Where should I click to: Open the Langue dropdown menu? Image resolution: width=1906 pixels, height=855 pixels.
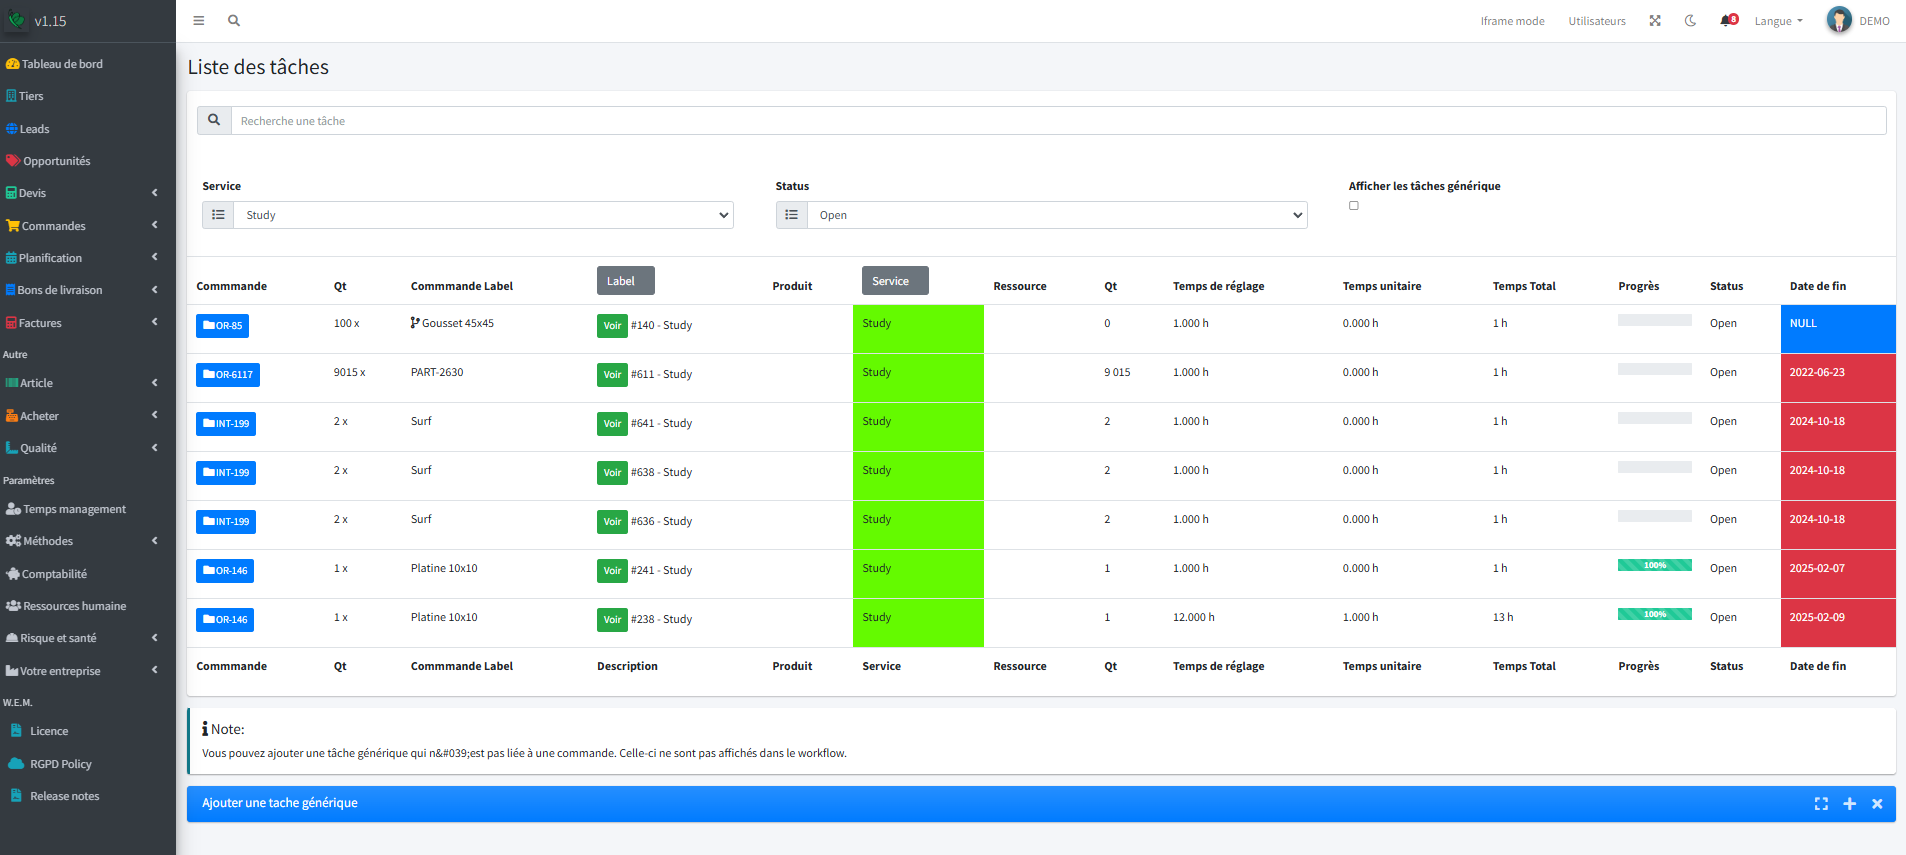[1778, 21]
